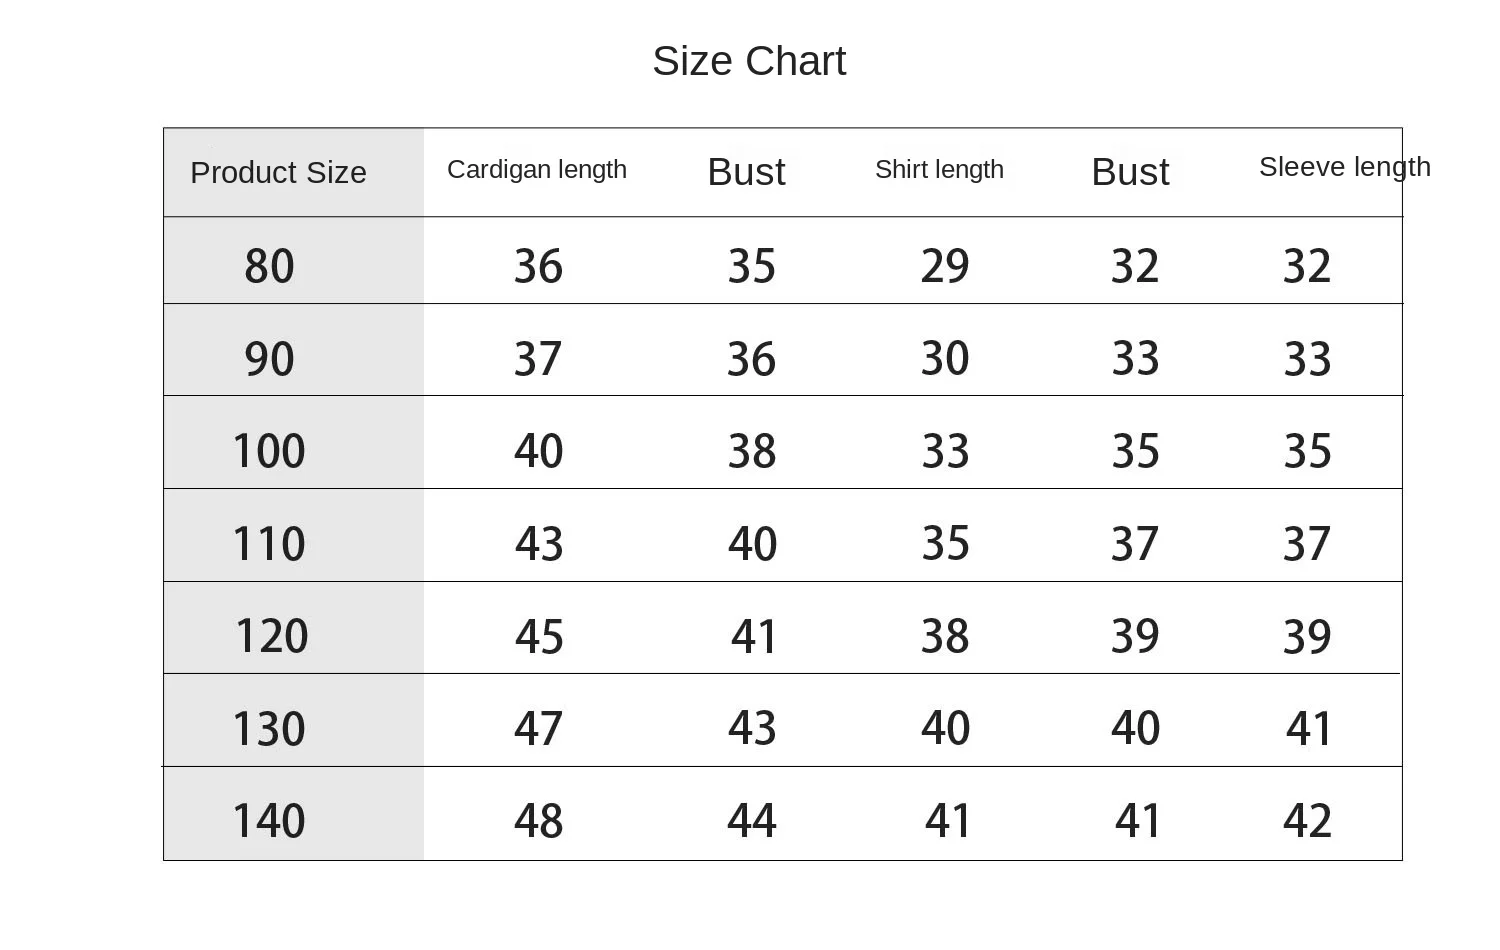Viewport: 1500px width, 950px height.
Task: Select product size 140 row label
Action: pos(269,821)
